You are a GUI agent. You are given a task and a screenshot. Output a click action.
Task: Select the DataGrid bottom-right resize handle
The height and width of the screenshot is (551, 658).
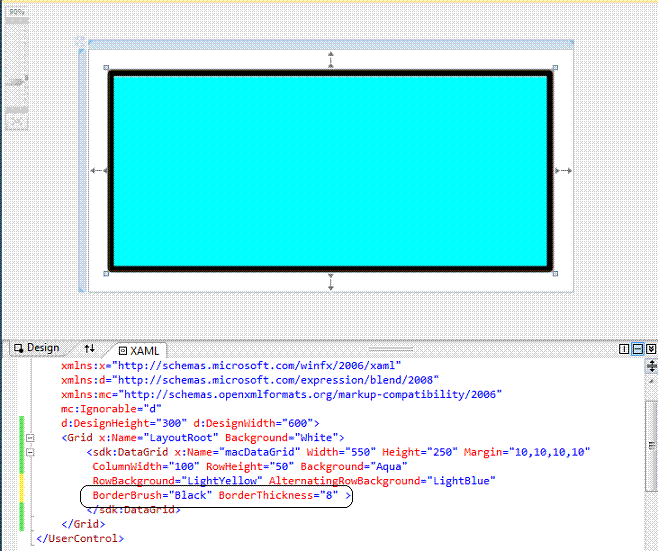click(x=555, y=274)
